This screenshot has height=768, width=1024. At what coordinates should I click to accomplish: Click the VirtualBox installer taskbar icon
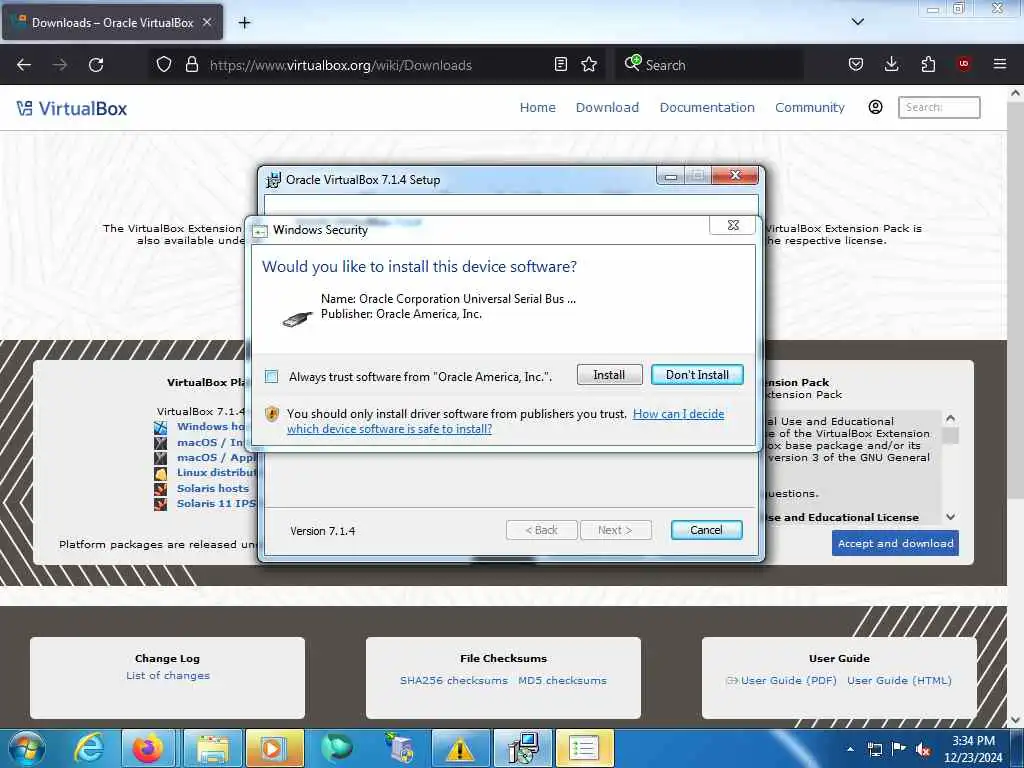522,748
